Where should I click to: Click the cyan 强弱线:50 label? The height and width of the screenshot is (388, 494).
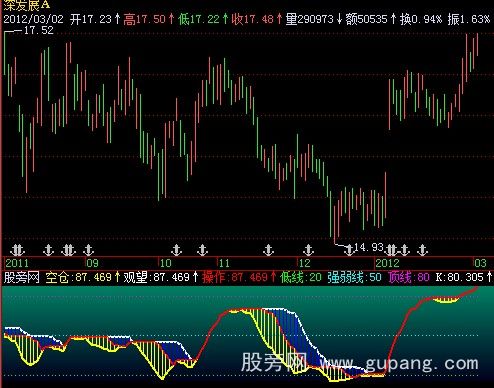tap(354, 277)
